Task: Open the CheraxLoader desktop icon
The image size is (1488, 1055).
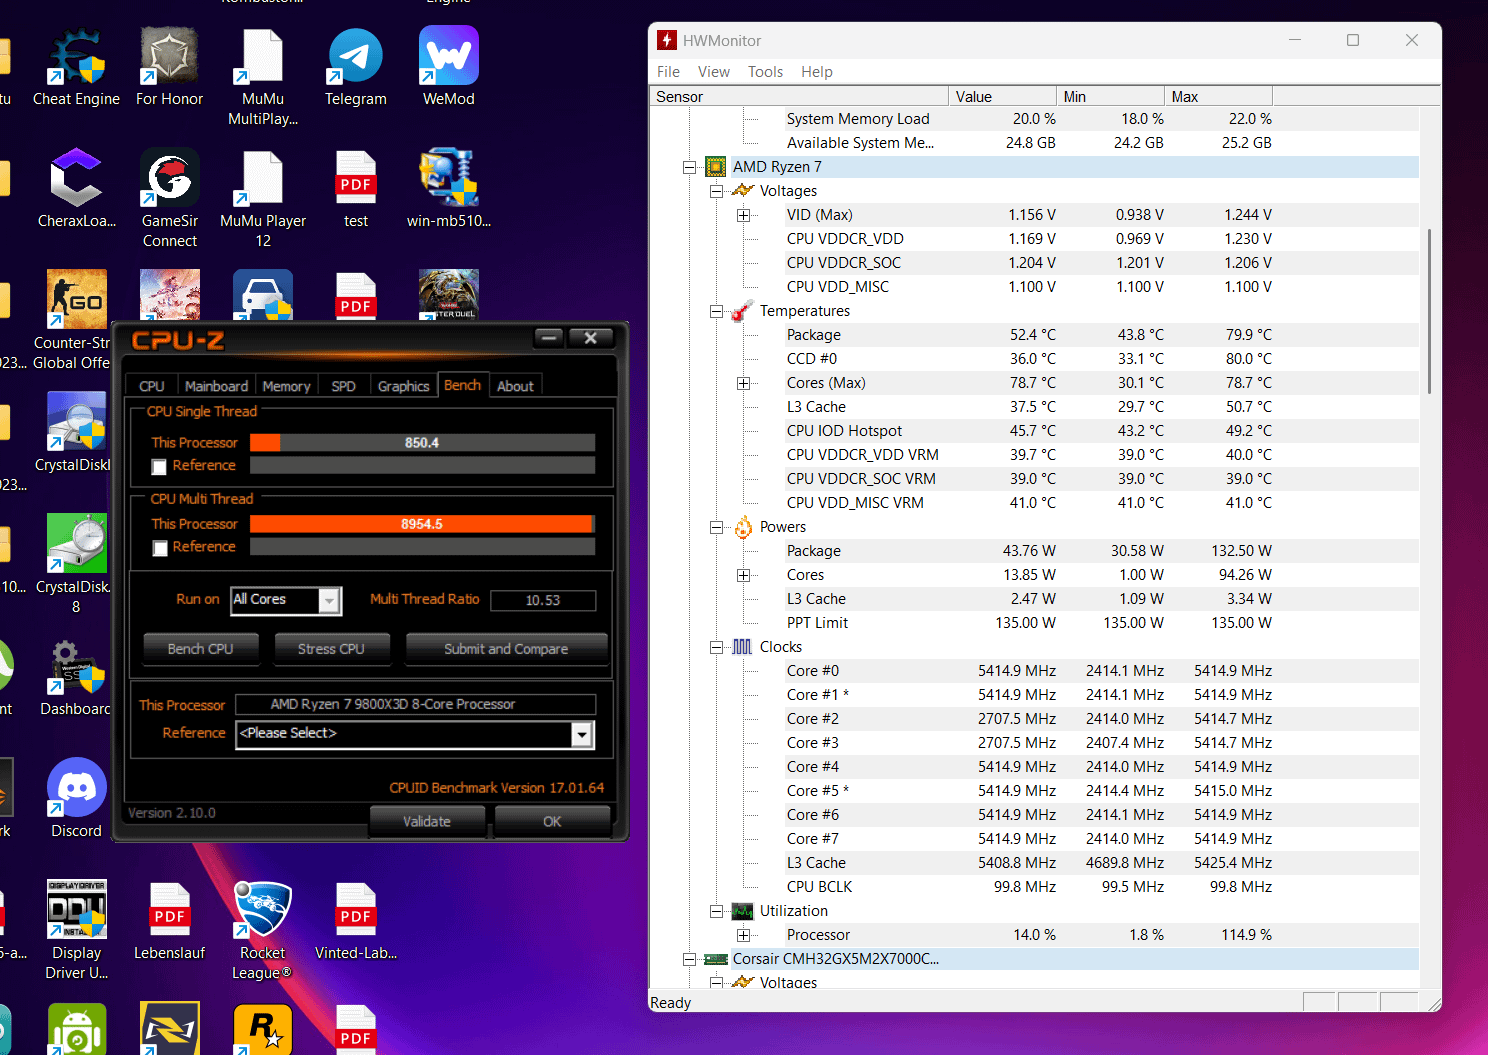Action: tap(76, 190)
